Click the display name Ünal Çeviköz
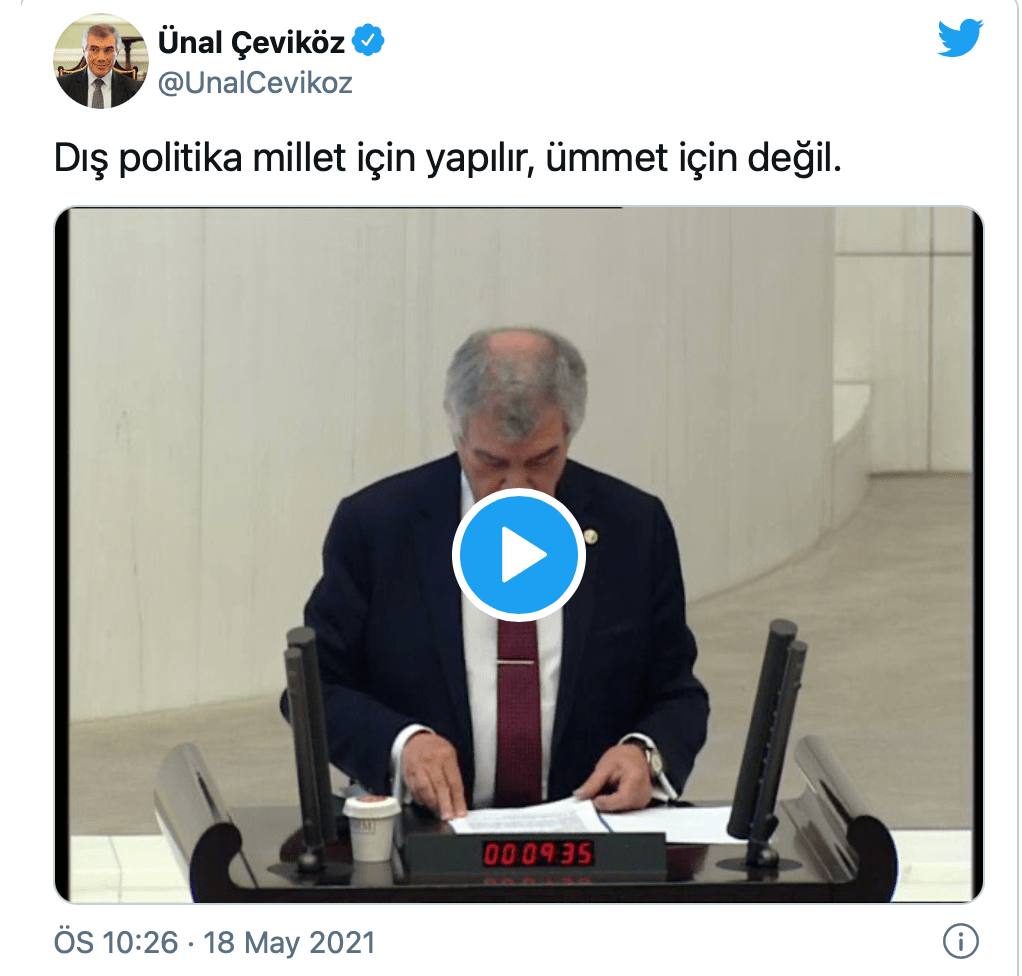This screenshot has height=976, width=1022. [x=252, y=42]
